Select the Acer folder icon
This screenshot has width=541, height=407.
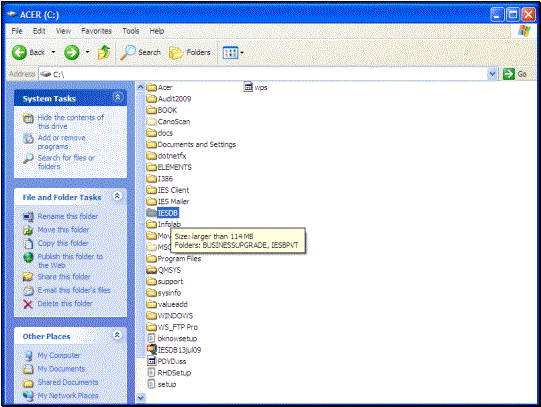(151, 87)
